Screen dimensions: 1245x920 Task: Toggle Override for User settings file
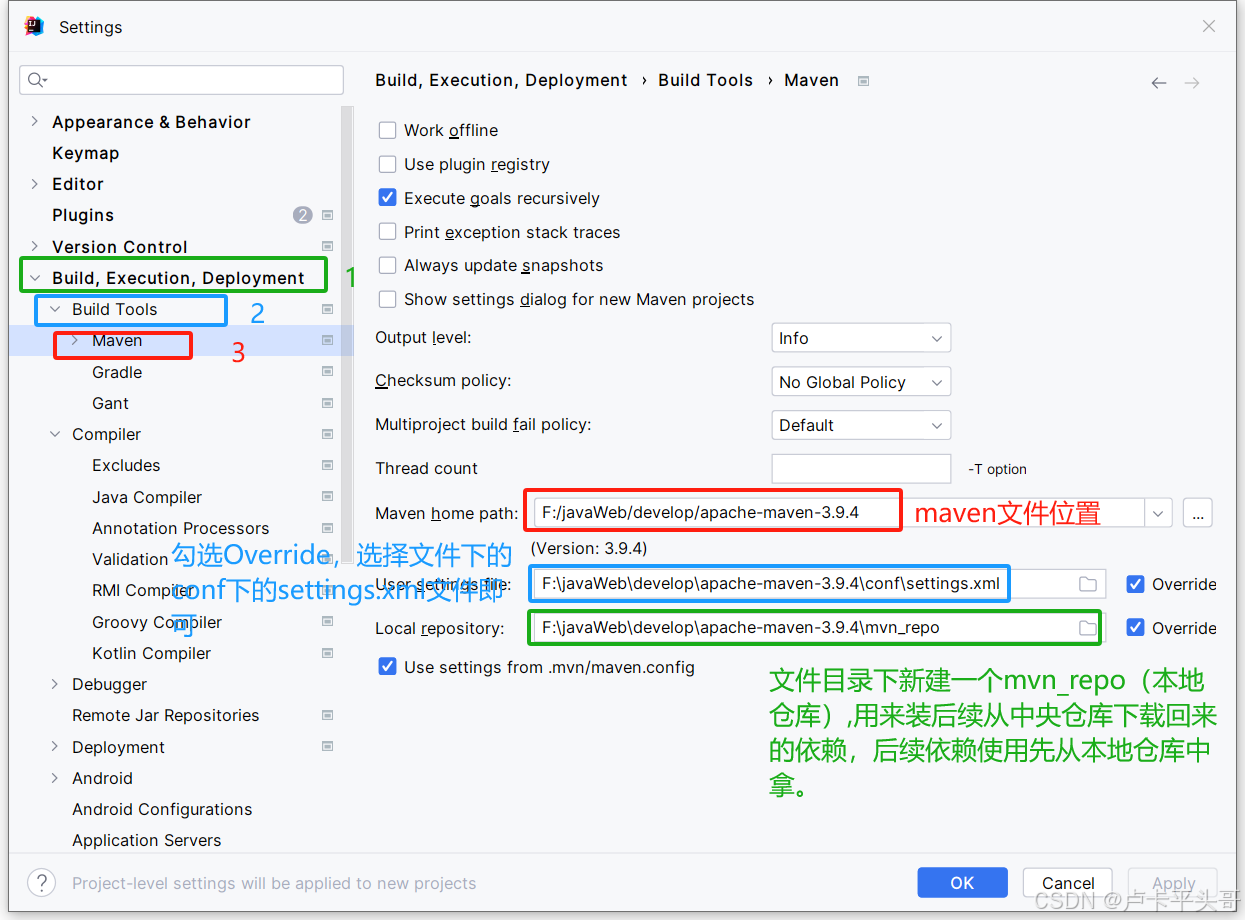coord(1135,584)
